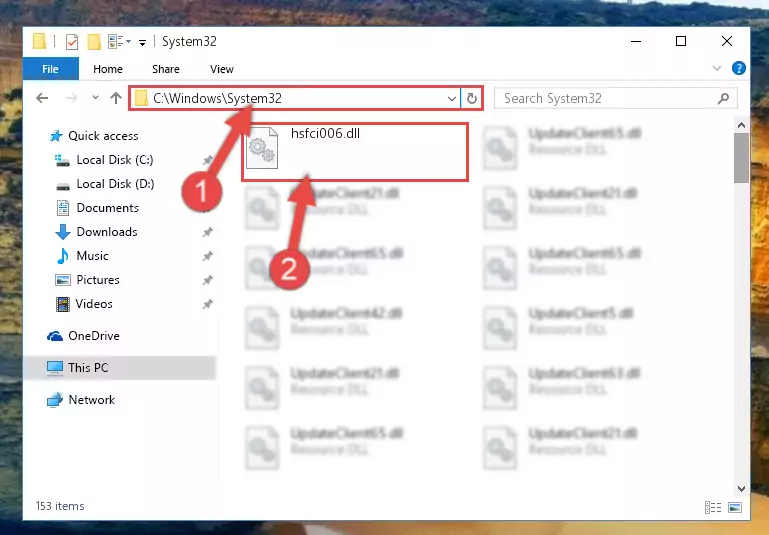Switch to Details view layout icon

[x=713, y=508]
